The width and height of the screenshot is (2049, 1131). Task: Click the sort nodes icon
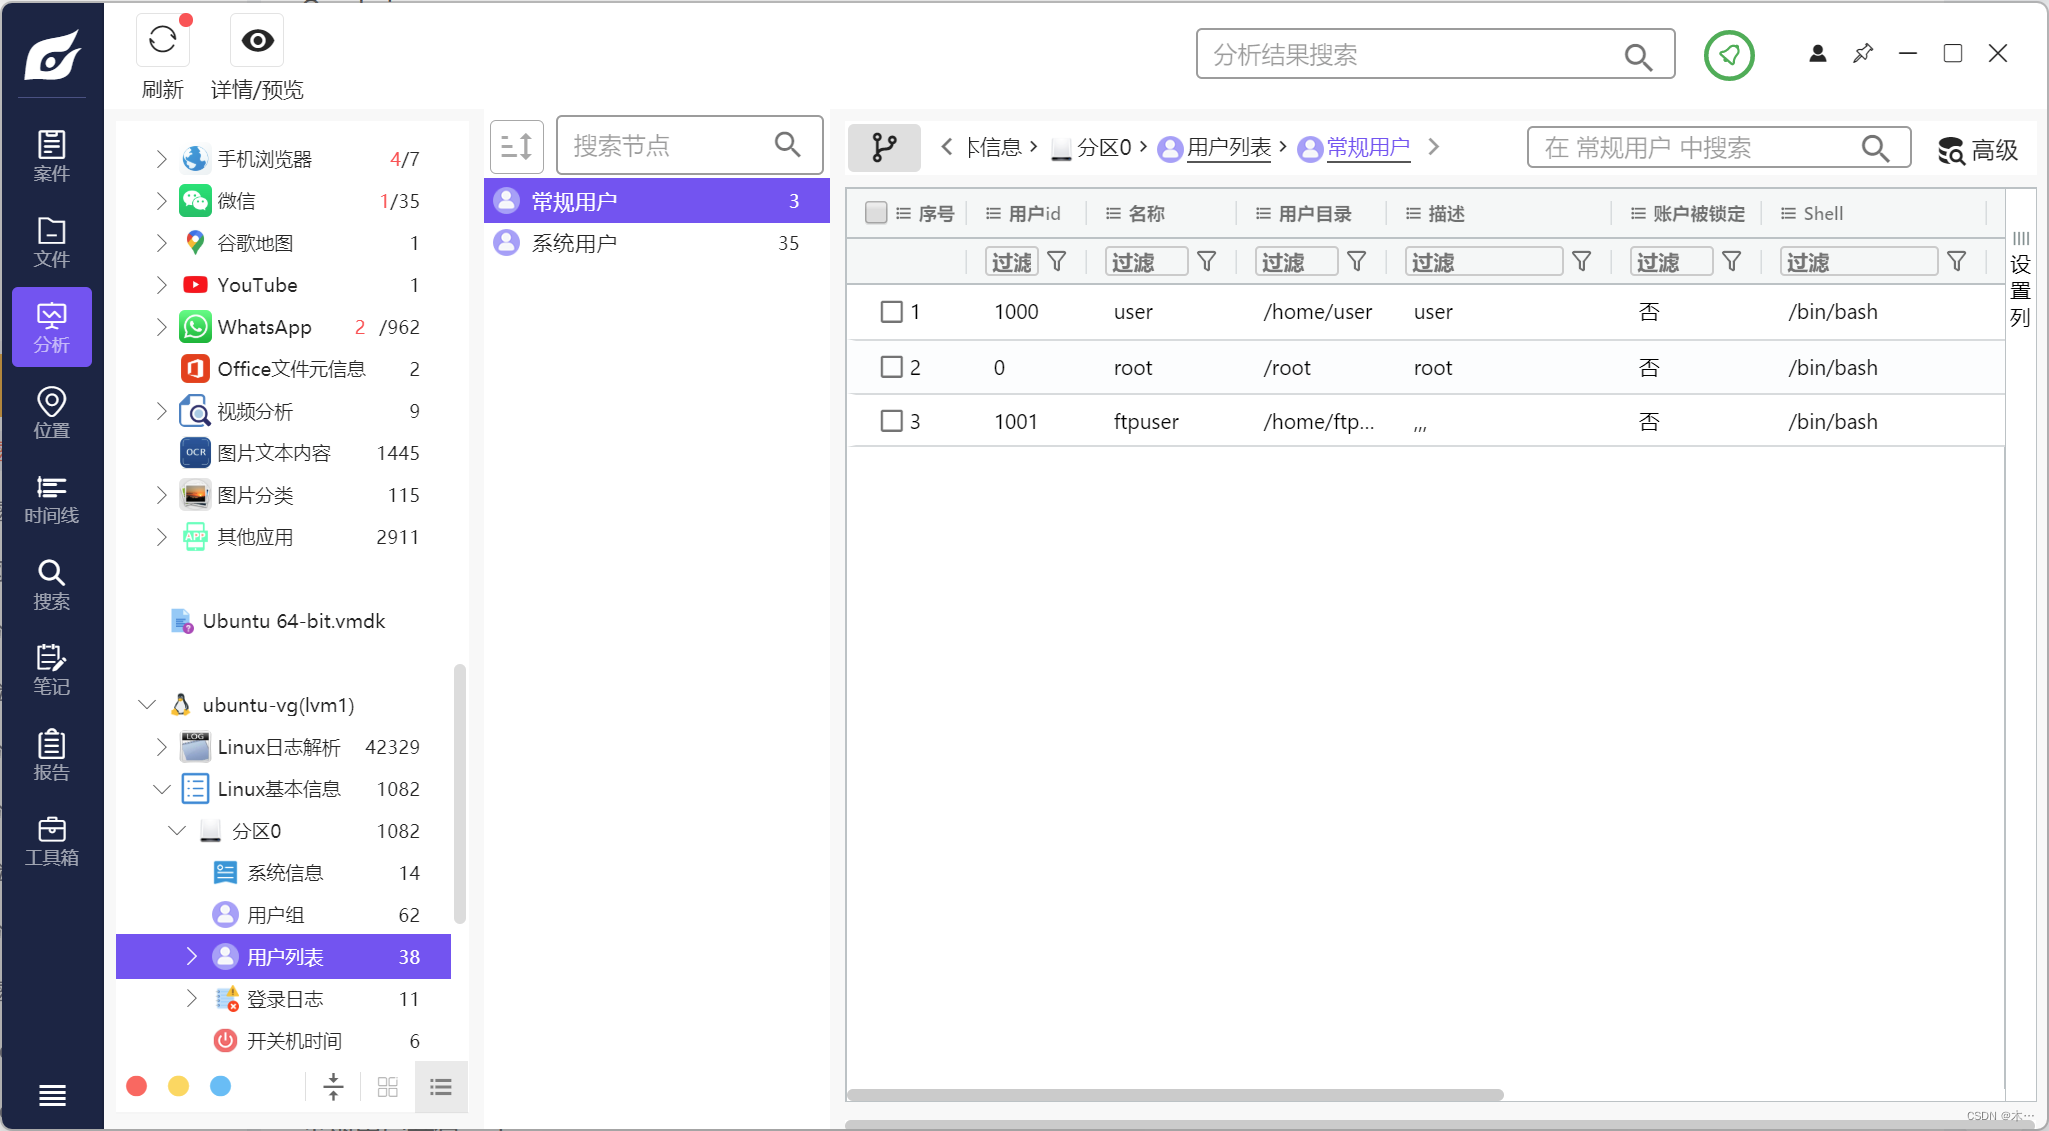(516, 147)
